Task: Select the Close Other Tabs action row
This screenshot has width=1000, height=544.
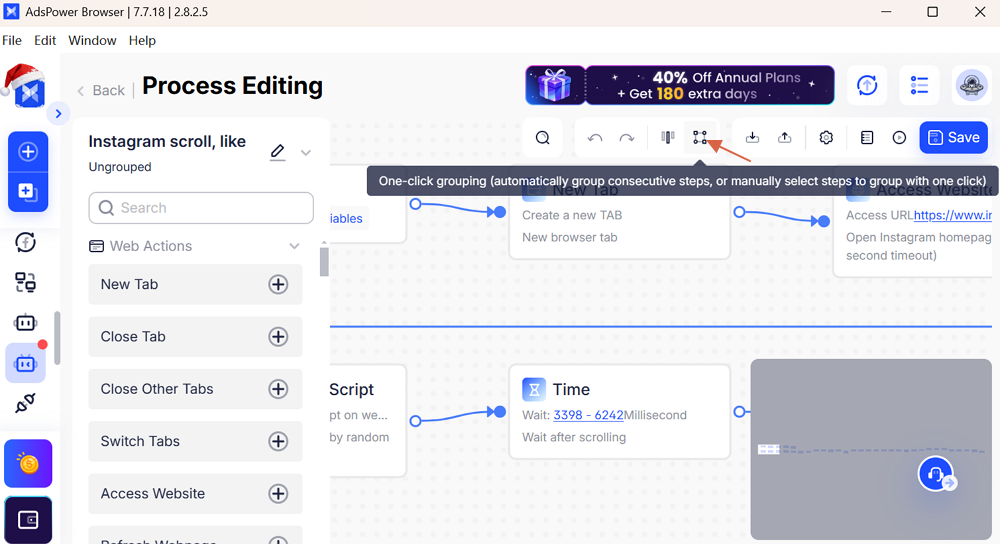Action: click(195, 389)
